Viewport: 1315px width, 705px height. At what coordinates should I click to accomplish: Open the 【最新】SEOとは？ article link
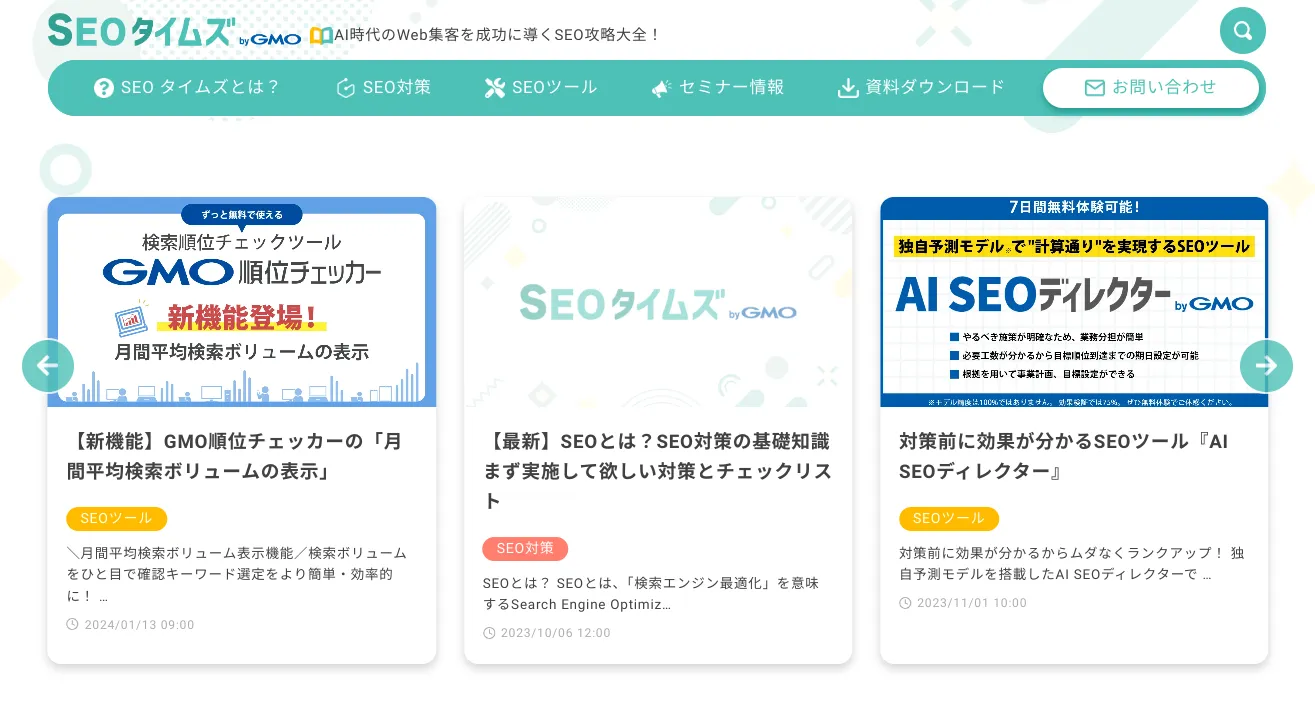point(658,471)
